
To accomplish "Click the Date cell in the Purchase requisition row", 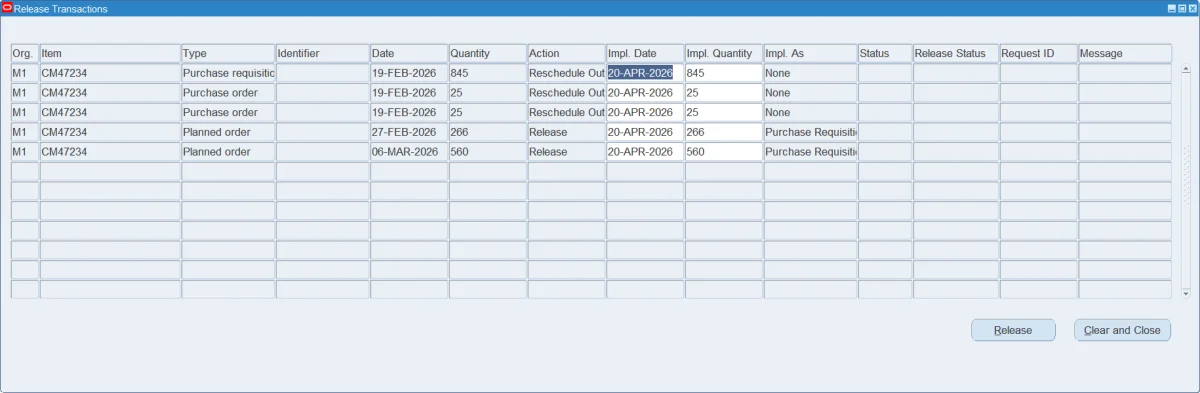I will coord(409,73).
